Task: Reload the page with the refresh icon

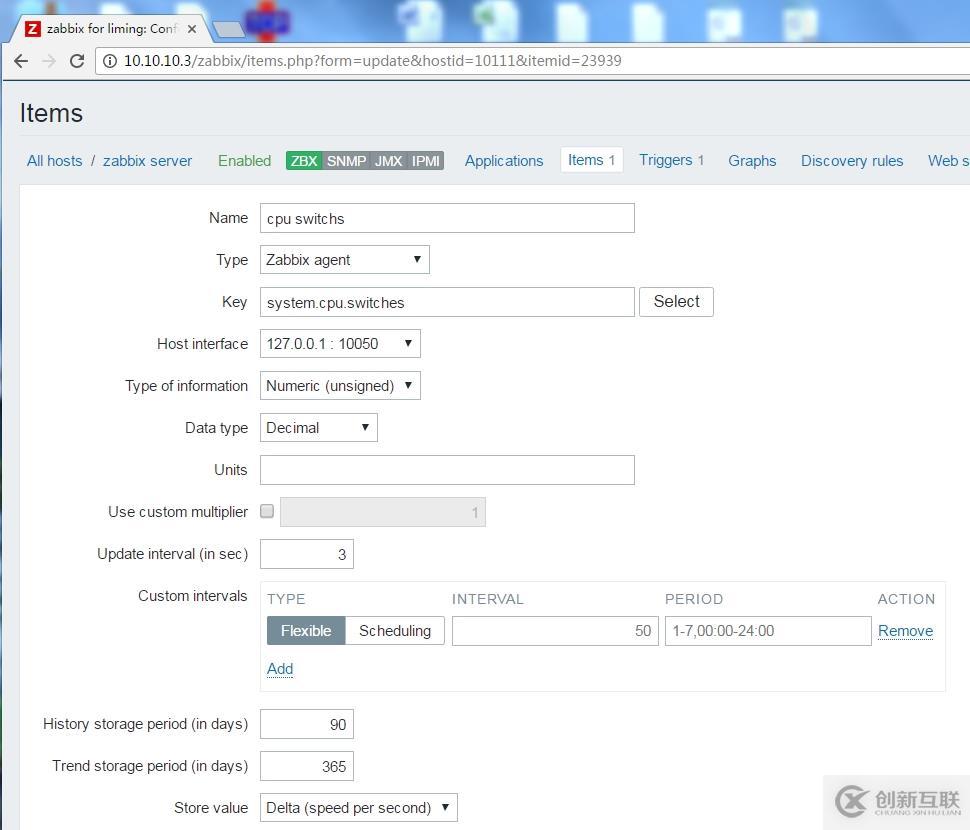Action: click(77, 61)
